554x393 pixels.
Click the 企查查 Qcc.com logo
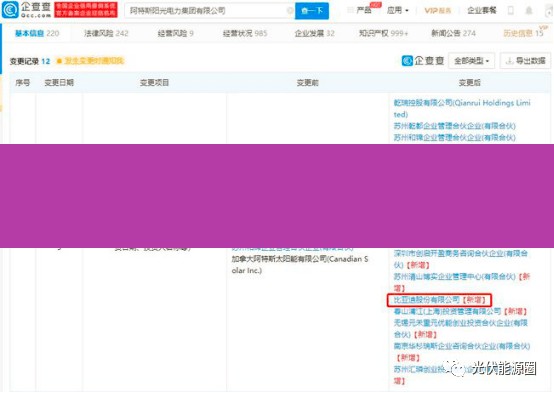click(x=26, y=10)
